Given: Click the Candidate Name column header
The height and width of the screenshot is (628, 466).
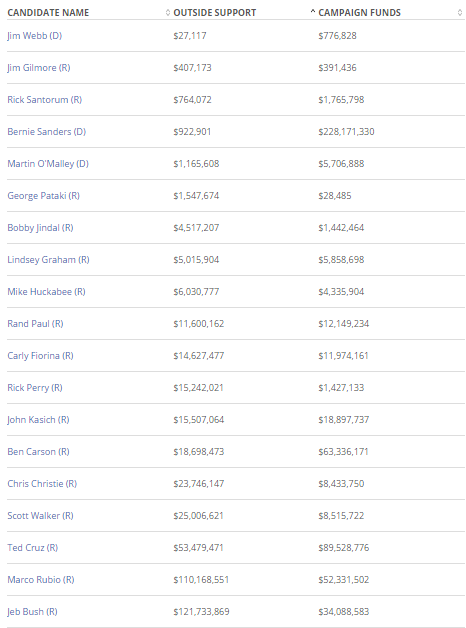Looking at the screenshot, I should pyautogui.click(x=48, y=13).
